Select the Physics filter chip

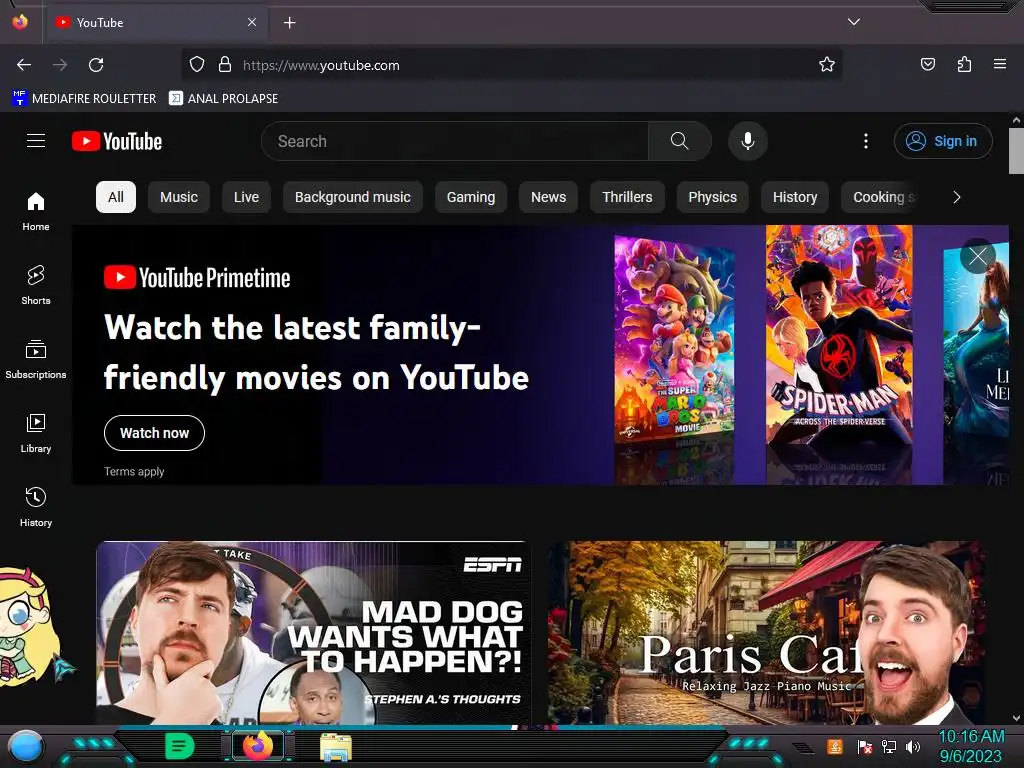pos(712,197)
